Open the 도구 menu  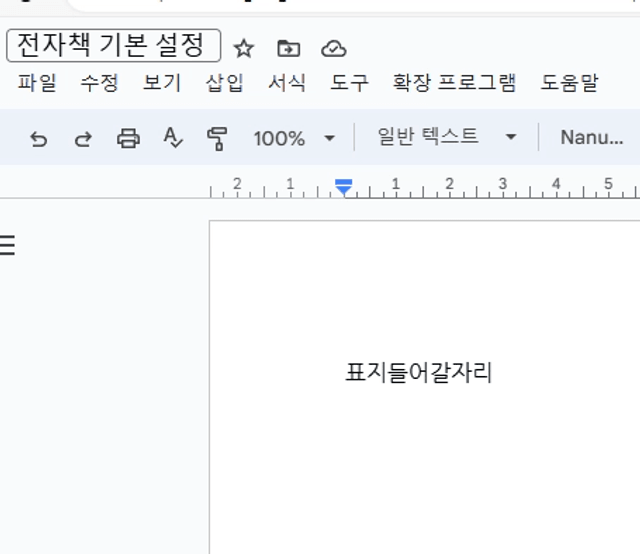coord(349,82)
